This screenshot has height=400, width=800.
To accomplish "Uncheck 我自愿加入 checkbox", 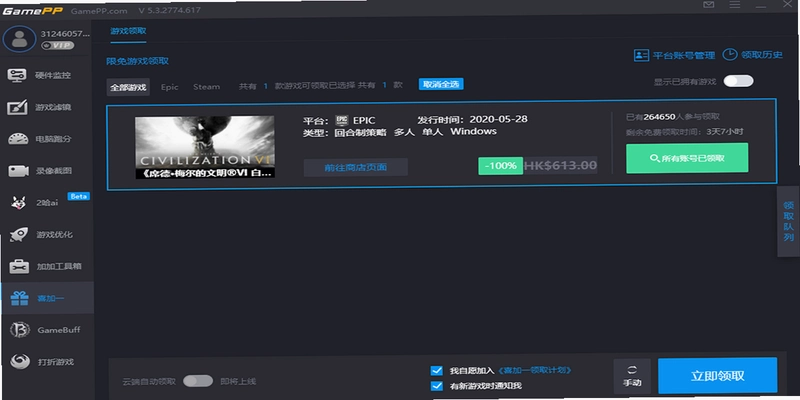I will tap(436, 370).
